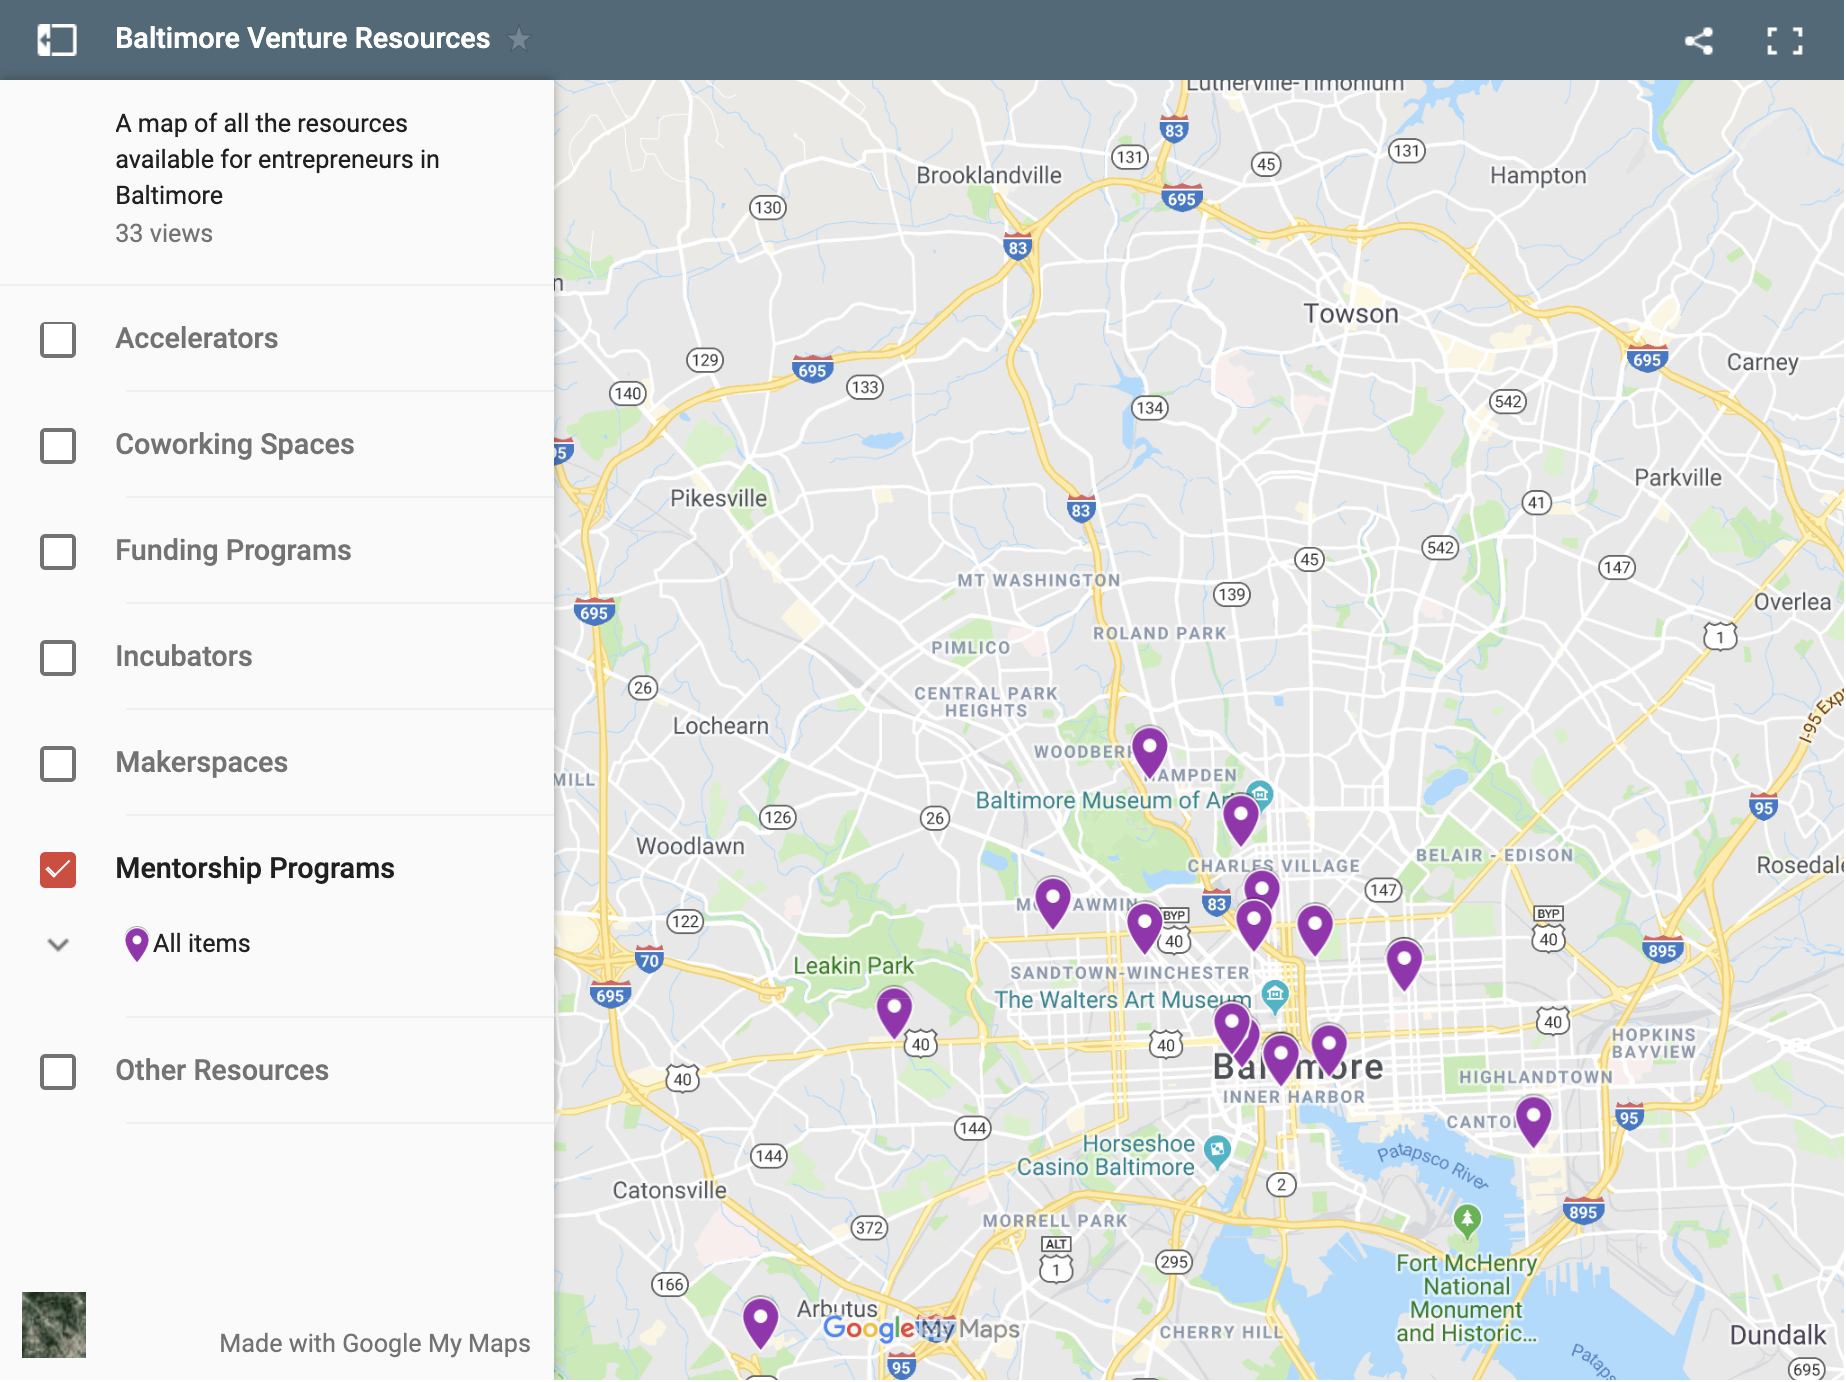Open the purple pin beside the Hampden label
1846x1382 pixels.
point(1149,753)
